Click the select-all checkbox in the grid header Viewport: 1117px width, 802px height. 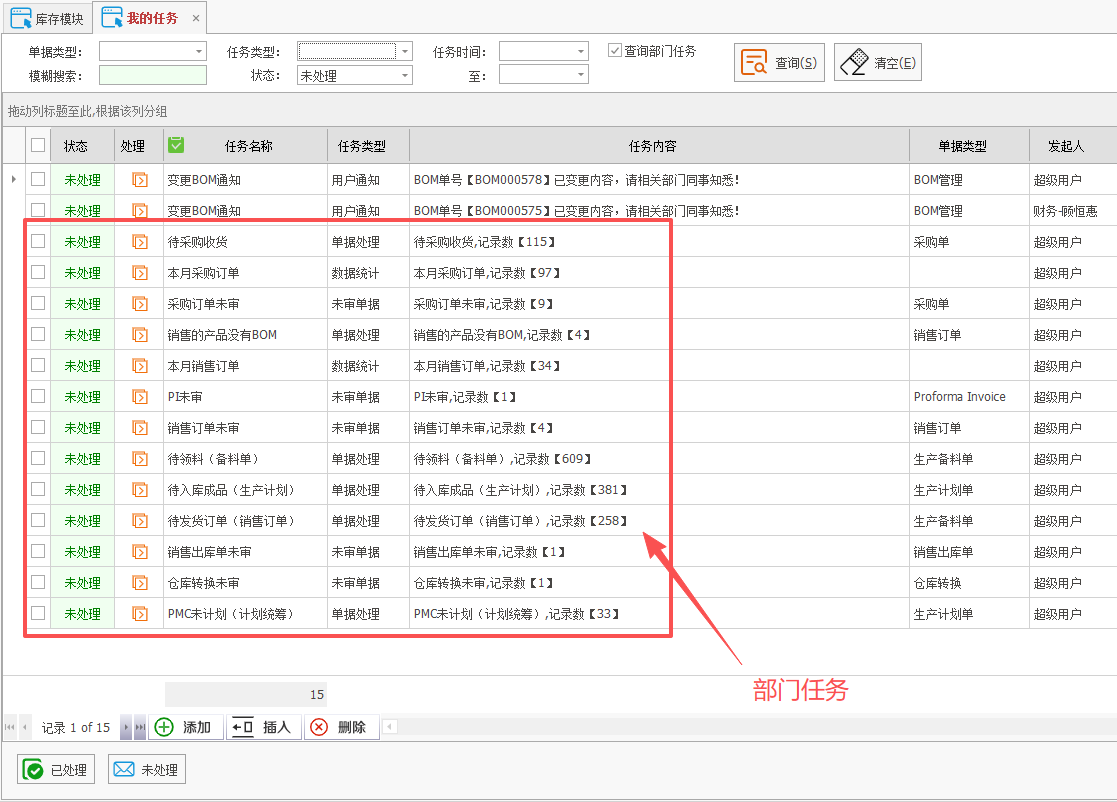pyautogui.click(x=37, y=145)
